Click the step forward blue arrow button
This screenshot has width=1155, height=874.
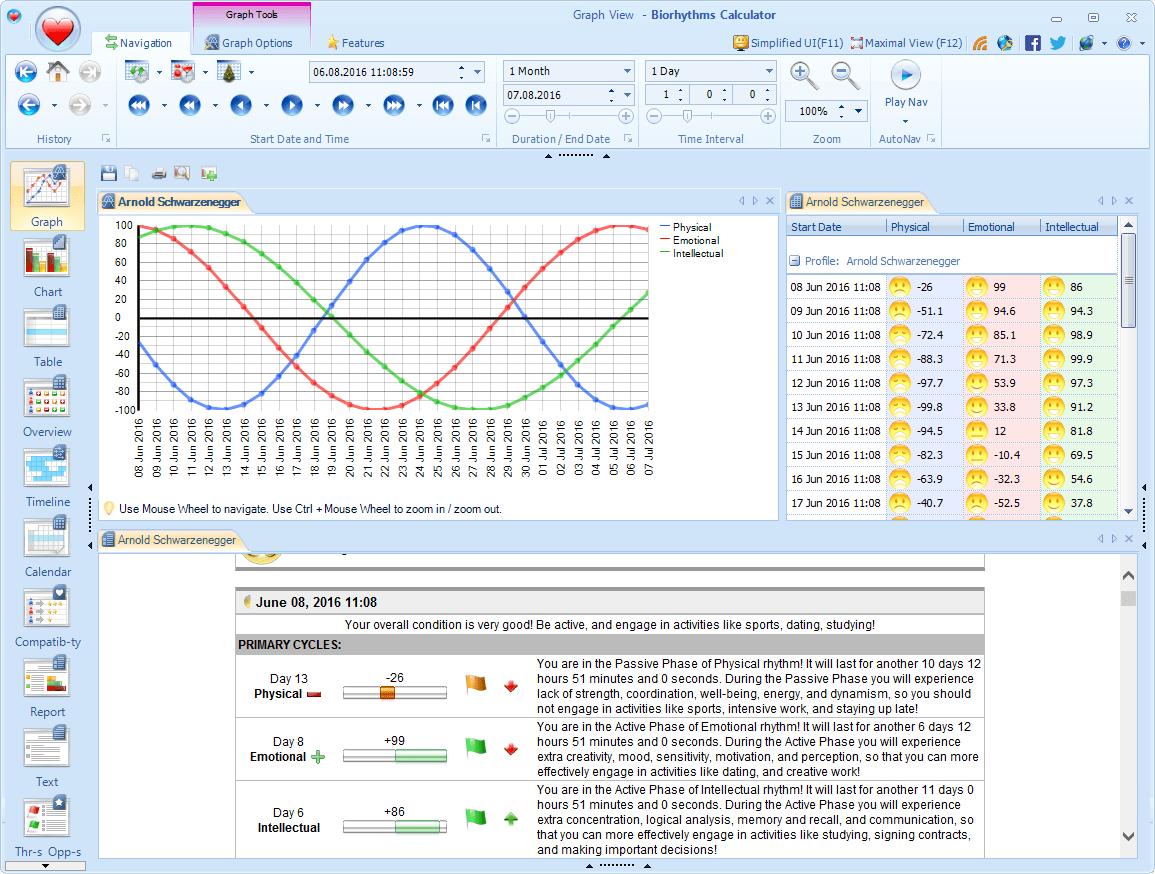[x=292, y=105]
